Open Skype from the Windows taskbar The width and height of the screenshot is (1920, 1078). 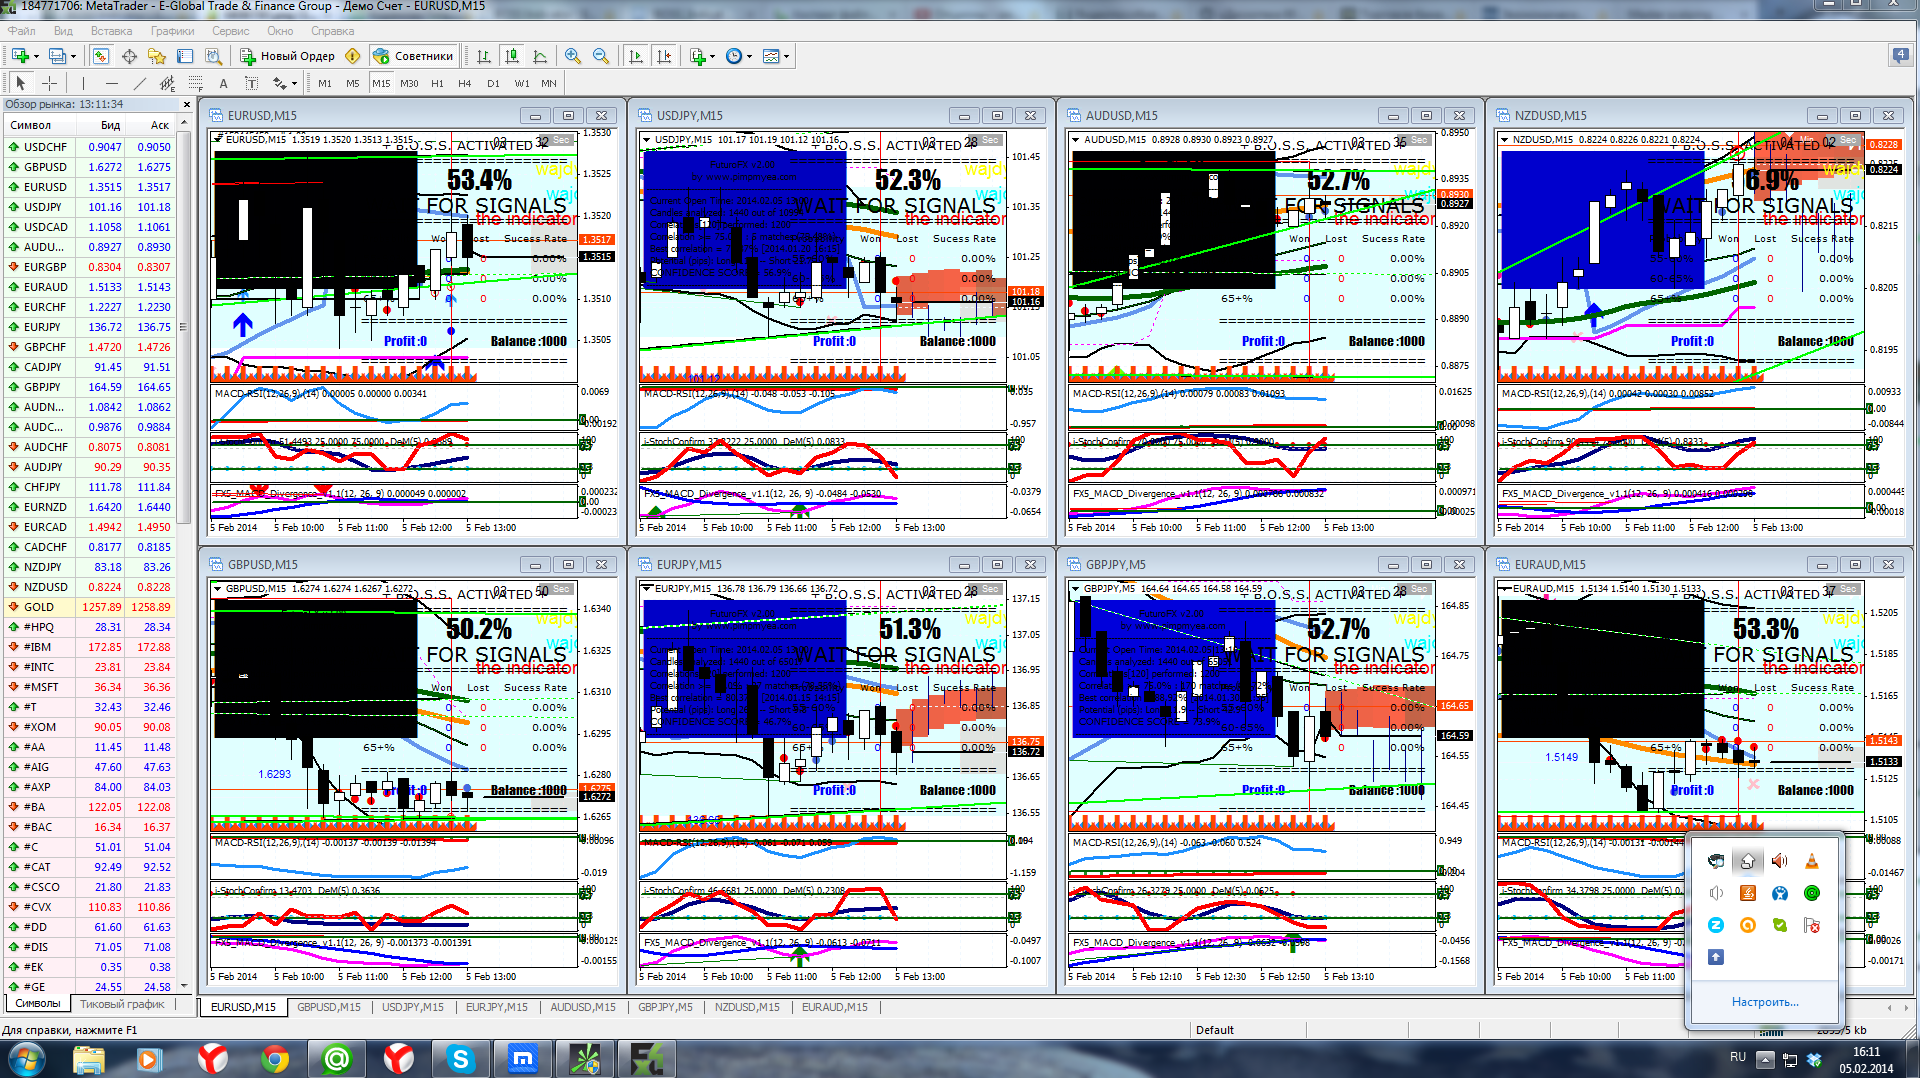460,1058
